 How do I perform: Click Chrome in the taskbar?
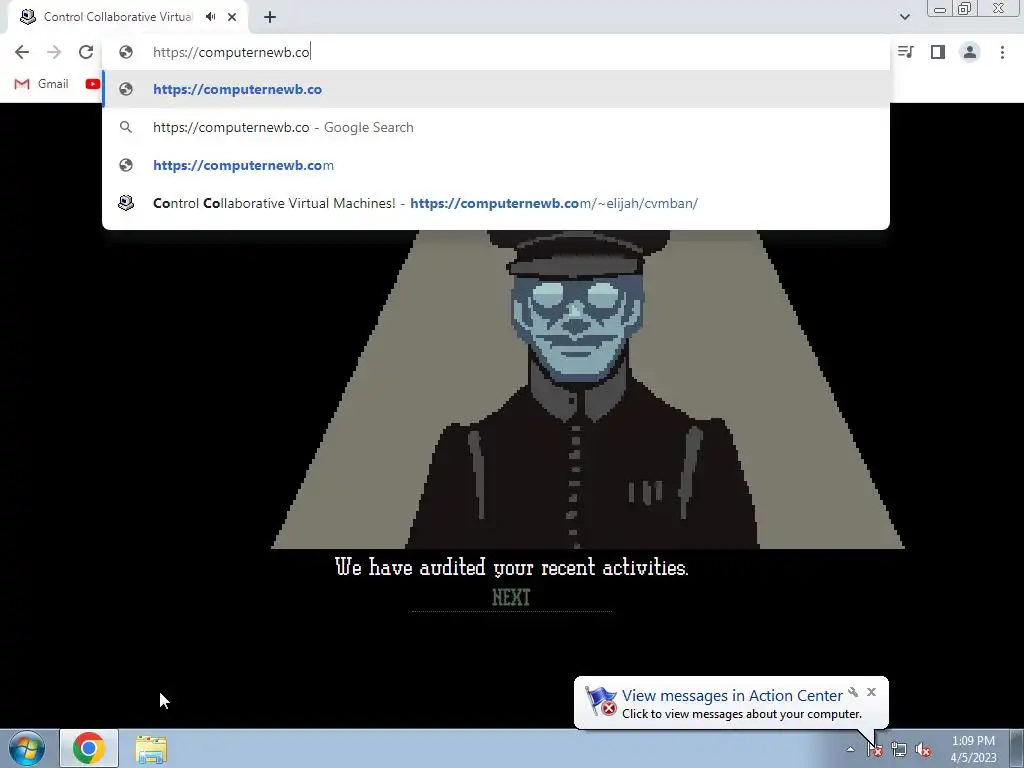pos(89,748)
